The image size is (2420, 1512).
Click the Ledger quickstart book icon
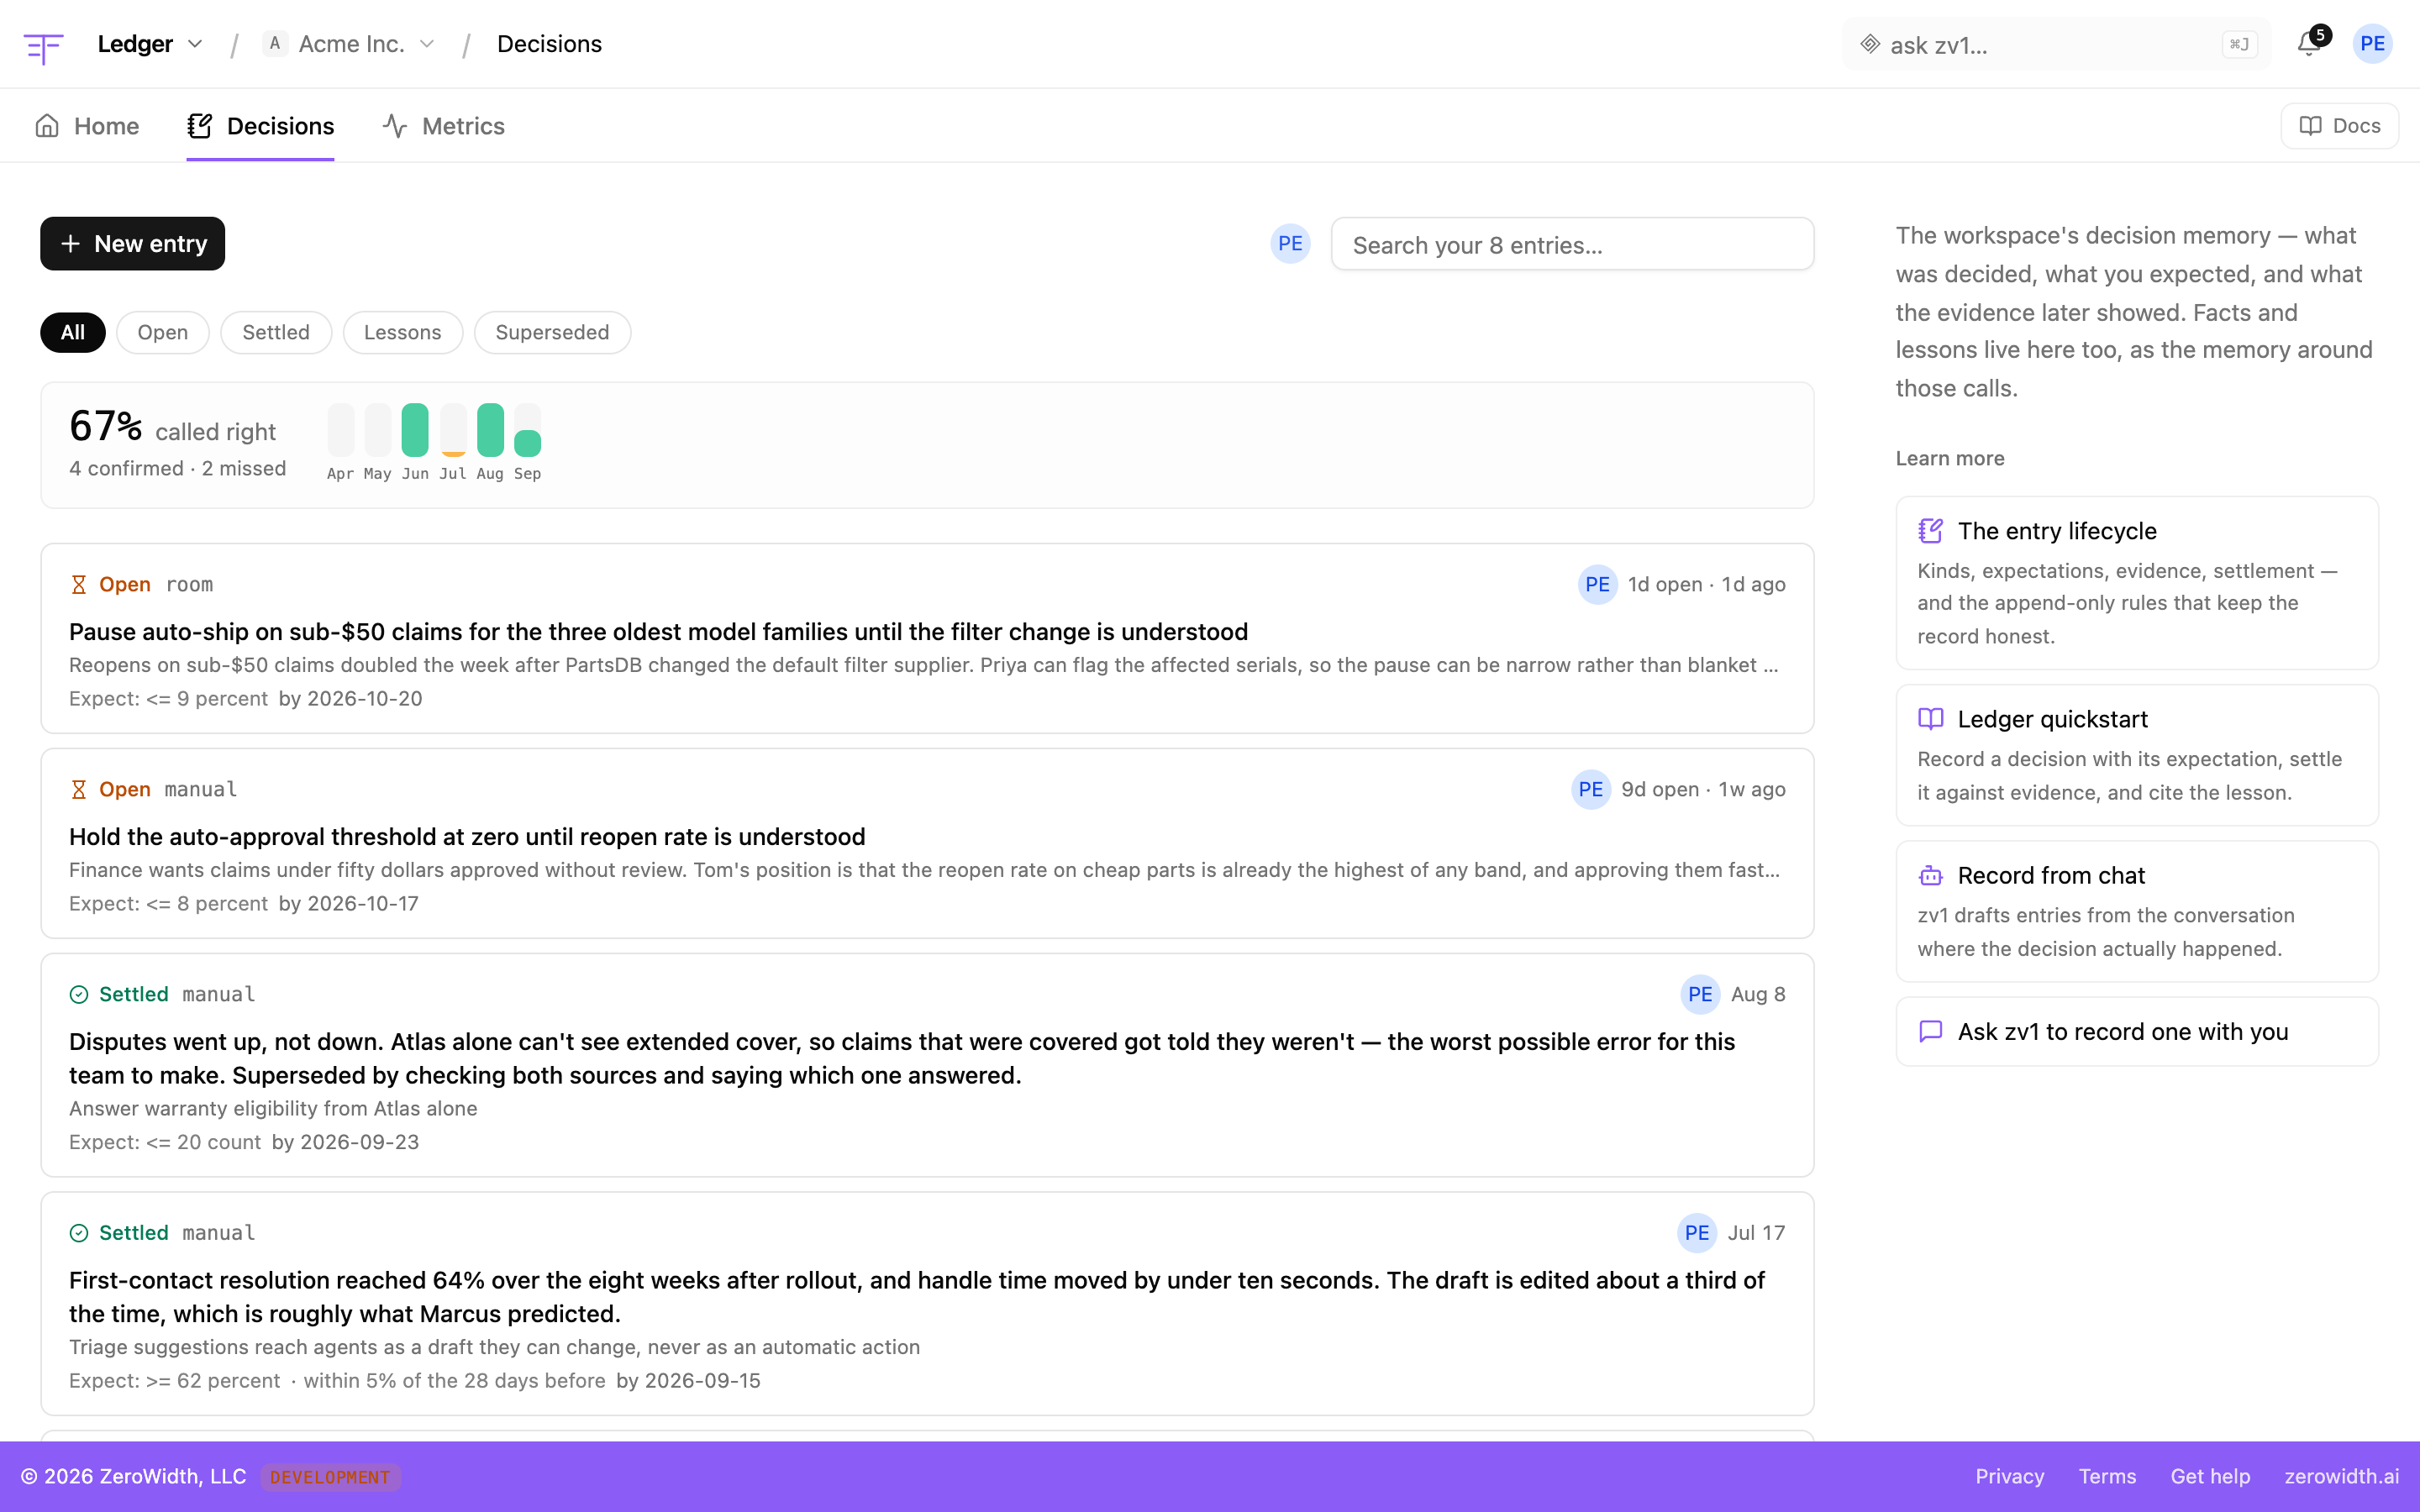tap(1930, 719)
